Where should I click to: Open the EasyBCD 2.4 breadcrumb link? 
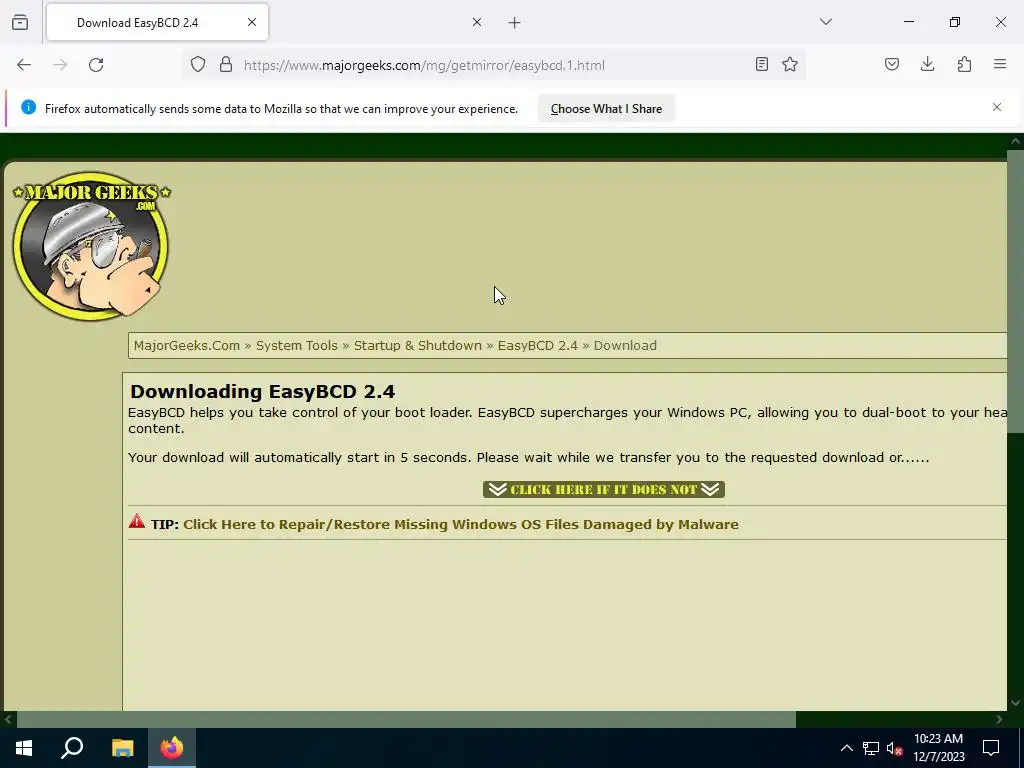(537, 345)
